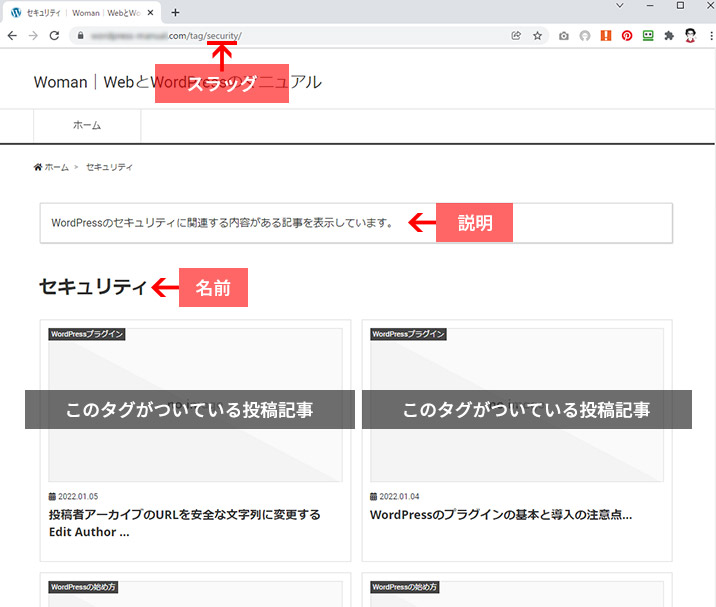Open the Pinterest extension icon
Image resolution: width=716 pixels, height=607 pixels.
pyautogui.click(x=627, y=36)
